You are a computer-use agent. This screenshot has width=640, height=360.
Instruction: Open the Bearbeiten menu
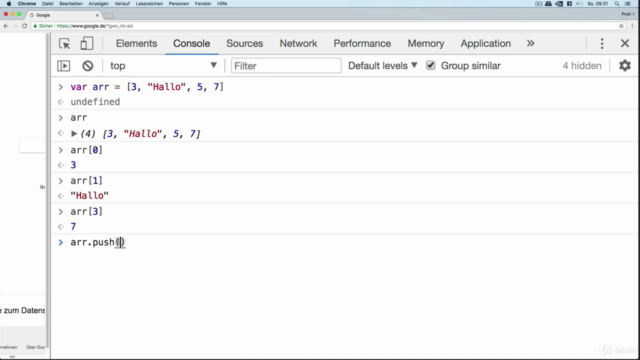point(71,4)
